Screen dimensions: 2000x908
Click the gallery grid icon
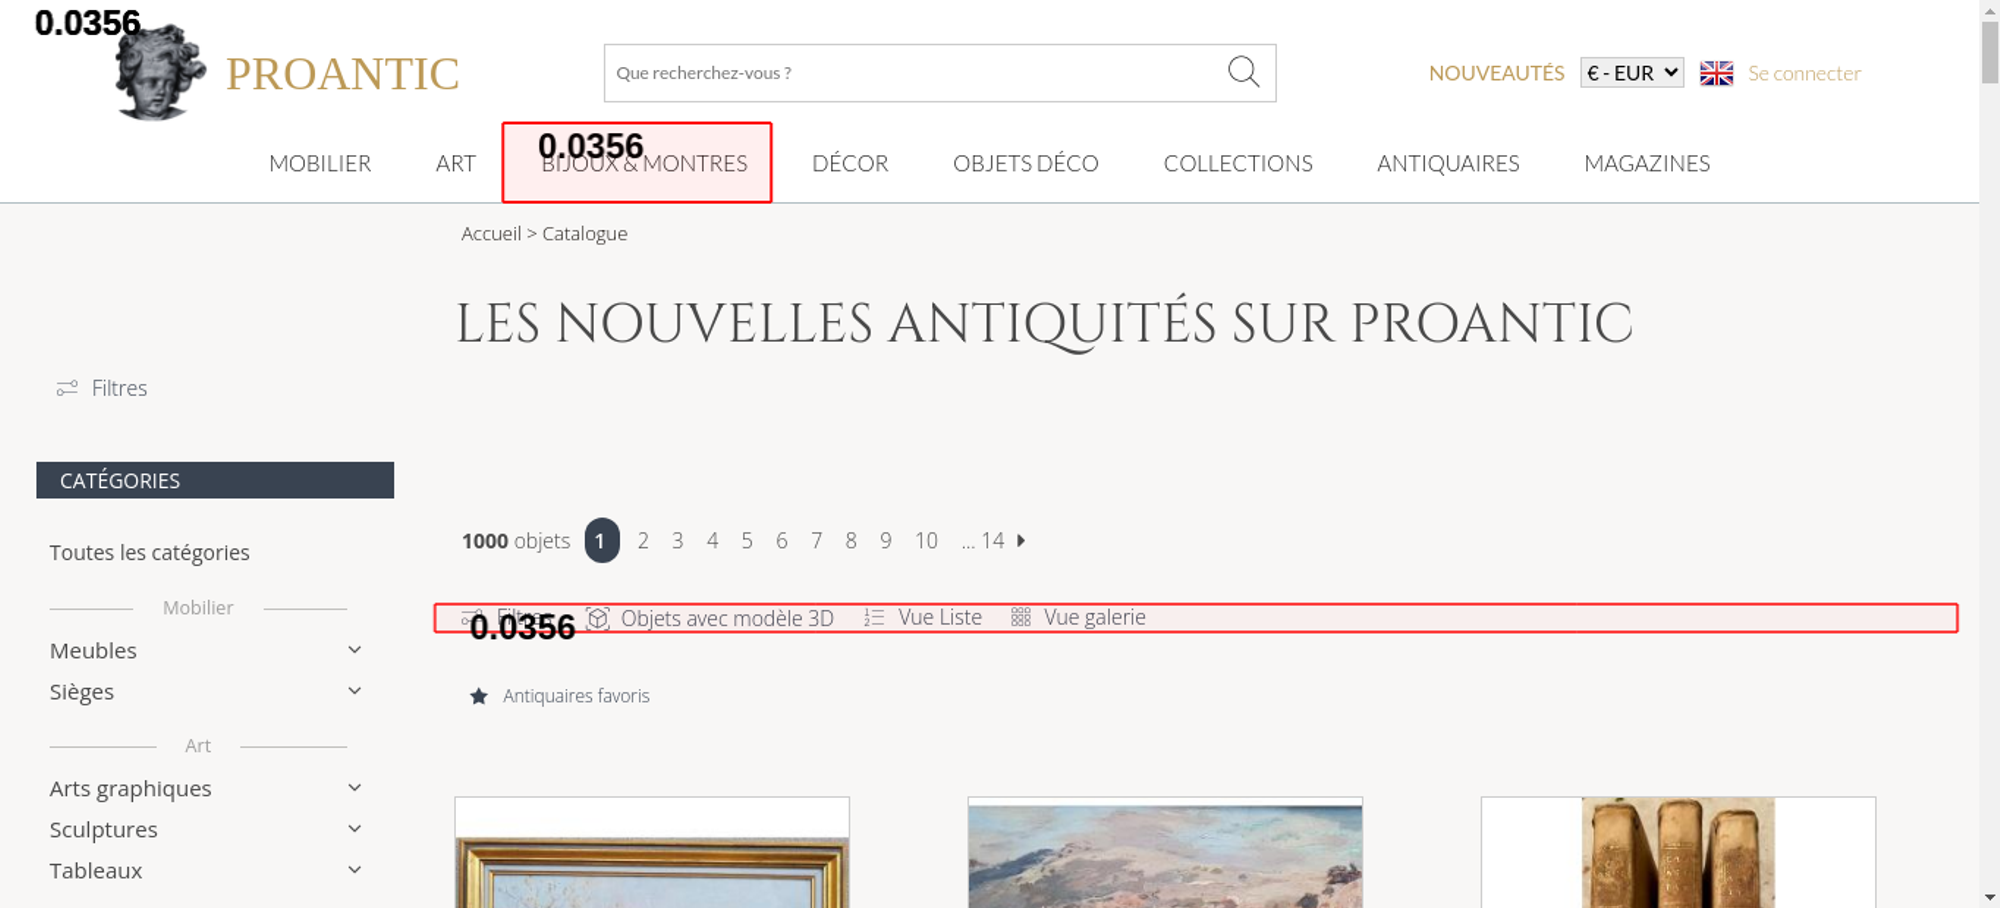[1020, 618]
